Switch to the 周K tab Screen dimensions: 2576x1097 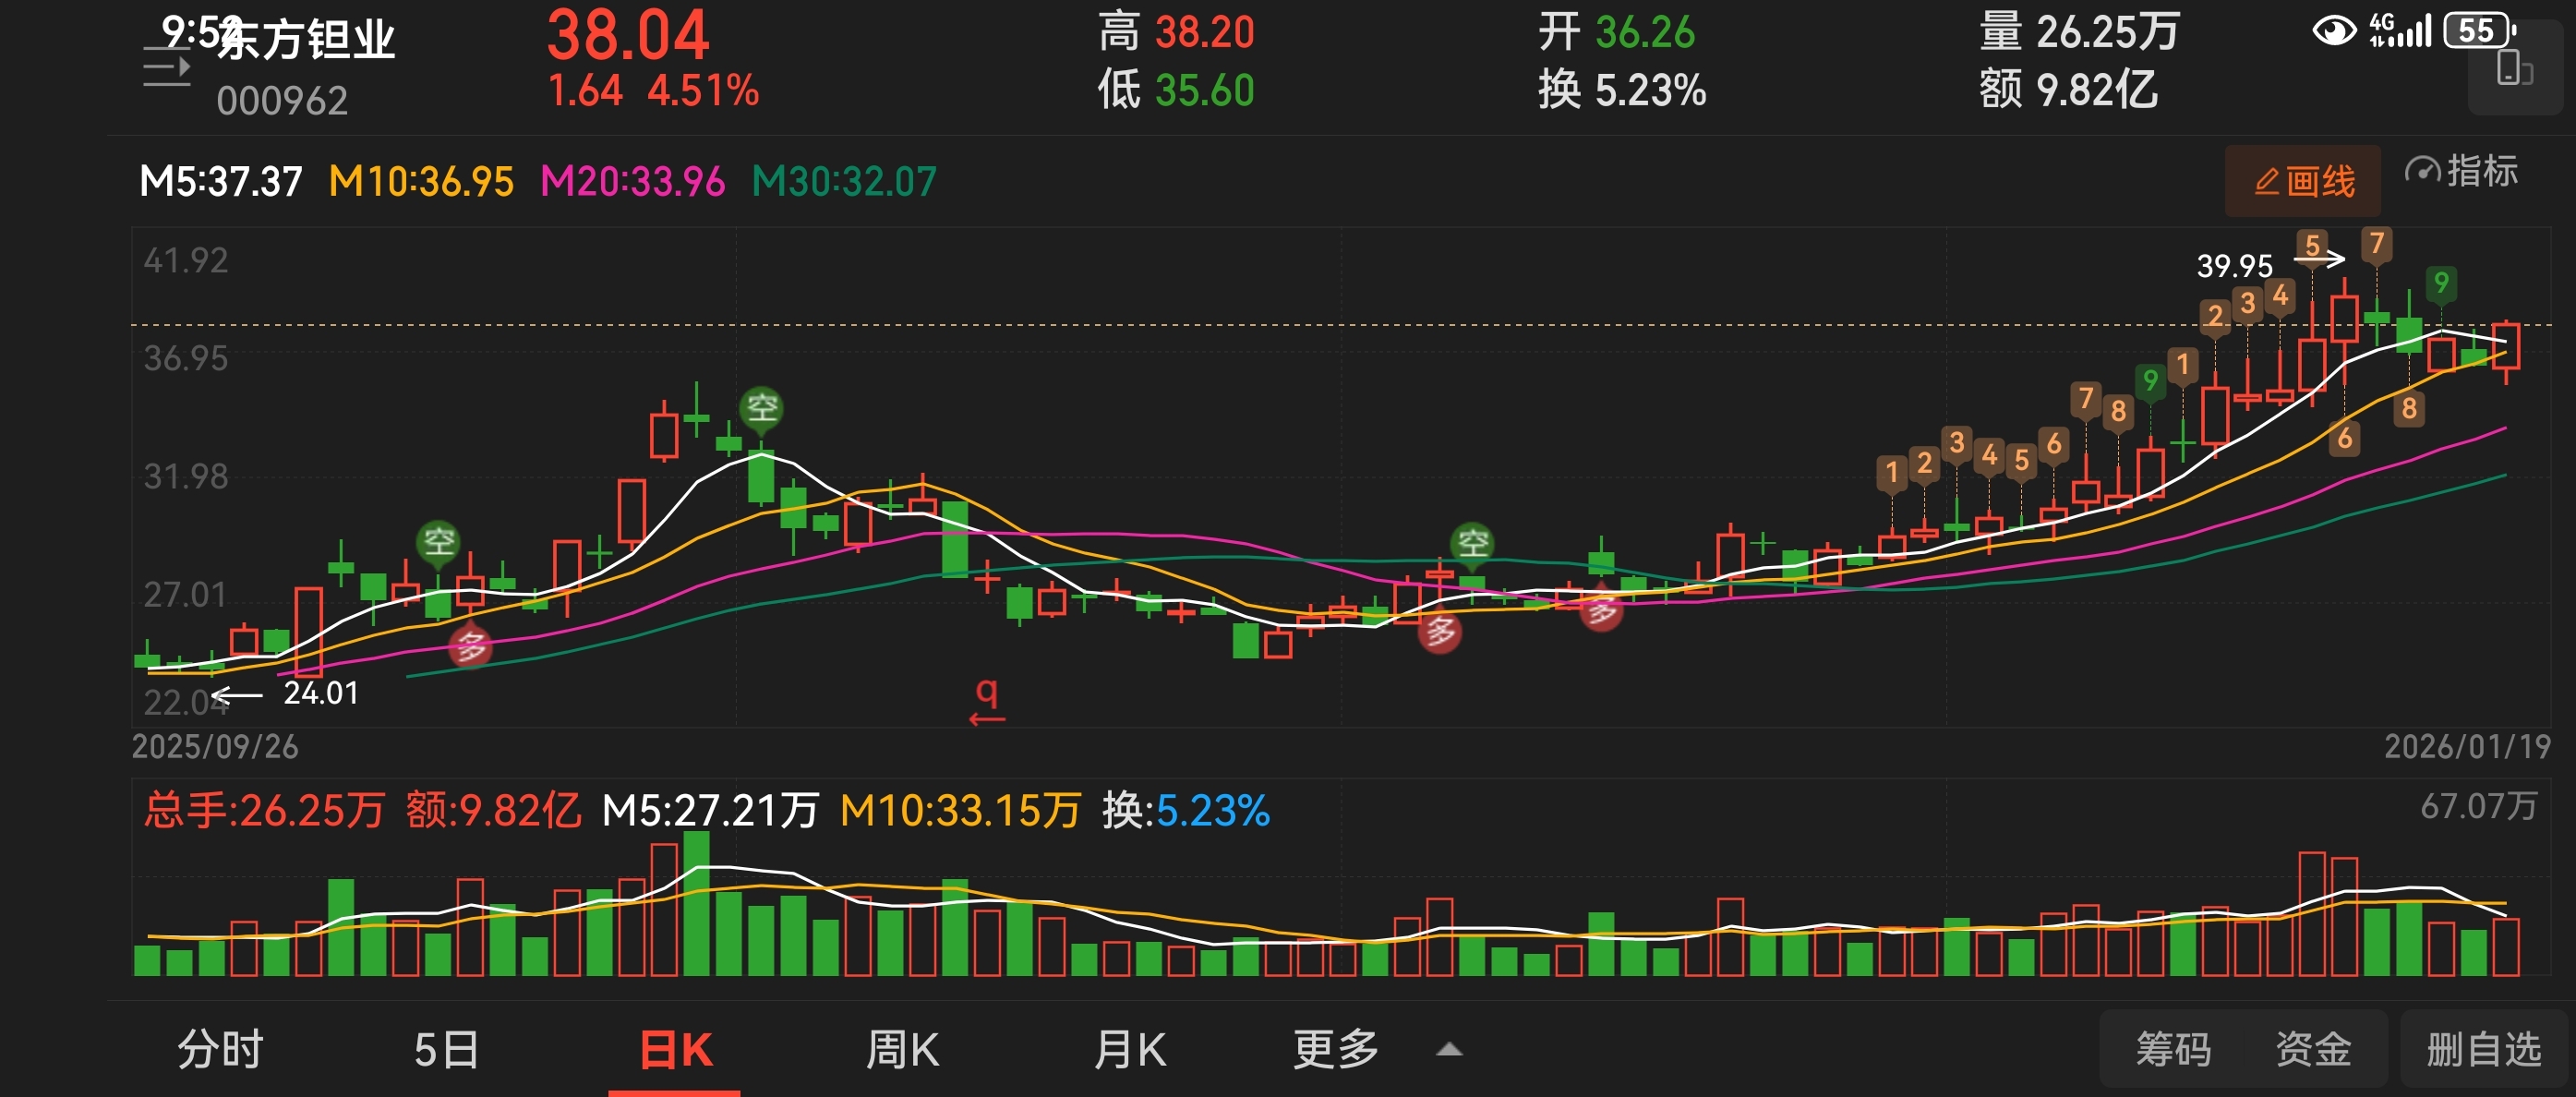click(x=901, y=1049)
